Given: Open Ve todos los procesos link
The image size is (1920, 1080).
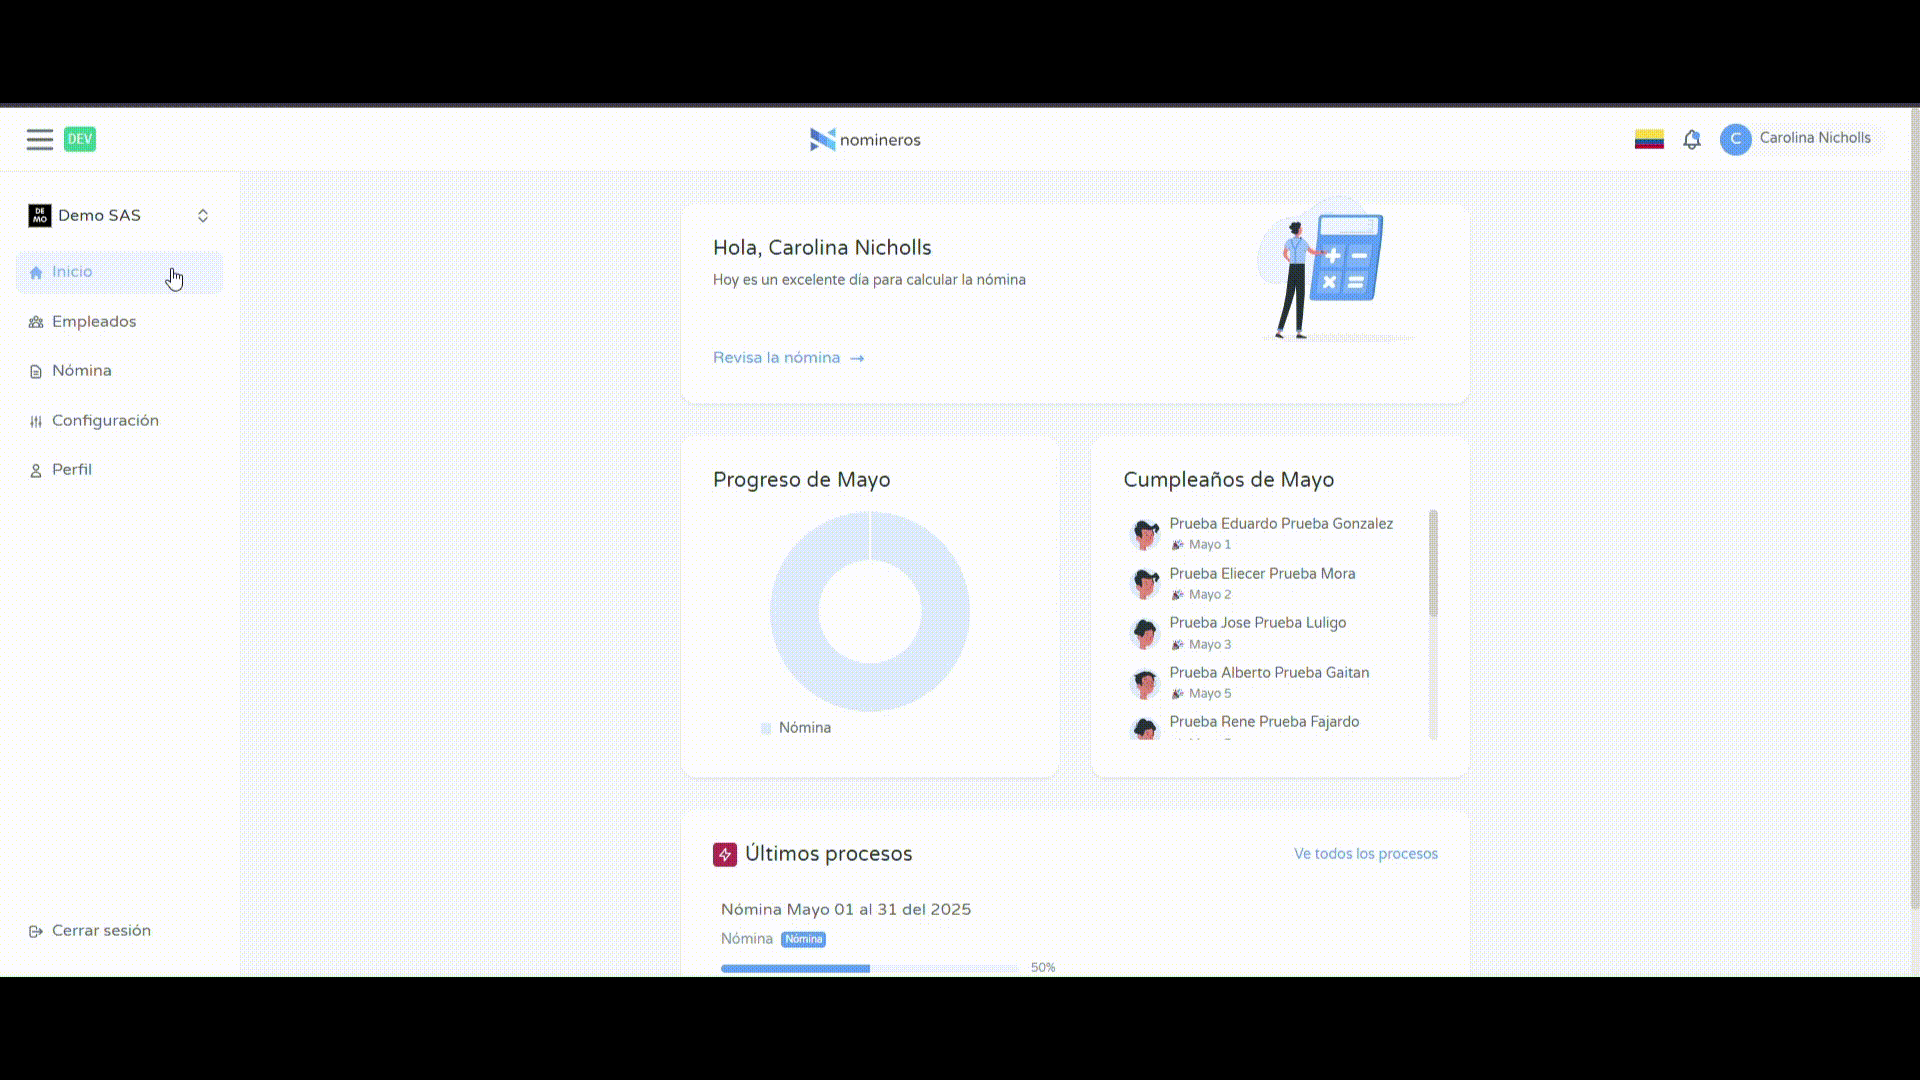Looking at the screenshot, I should (x=1365, y=854).
